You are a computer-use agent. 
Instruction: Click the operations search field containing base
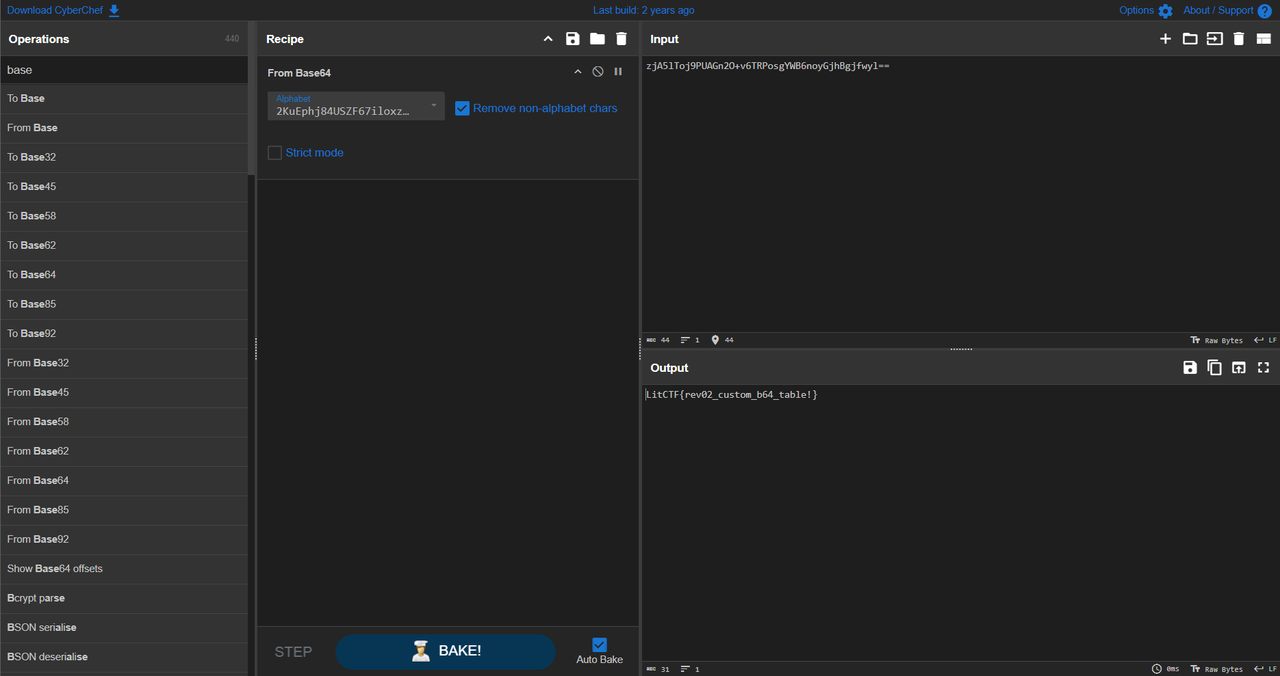[x=124, y=70]
